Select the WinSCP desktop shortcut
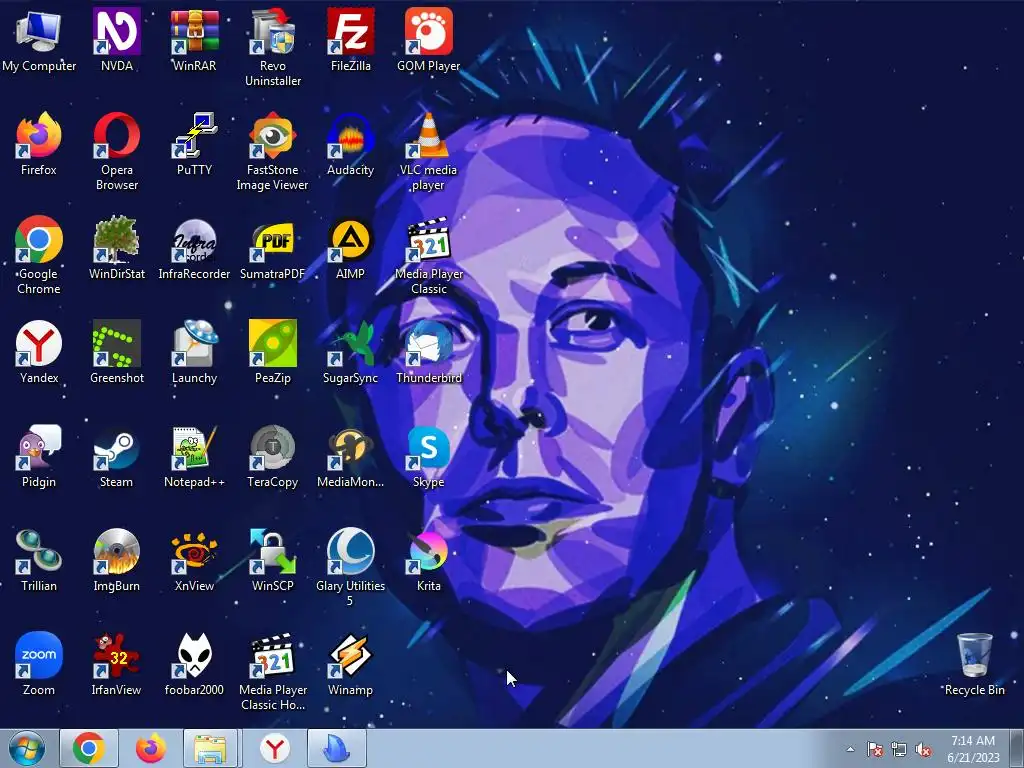1024x768 pixels. click(273, 560)
